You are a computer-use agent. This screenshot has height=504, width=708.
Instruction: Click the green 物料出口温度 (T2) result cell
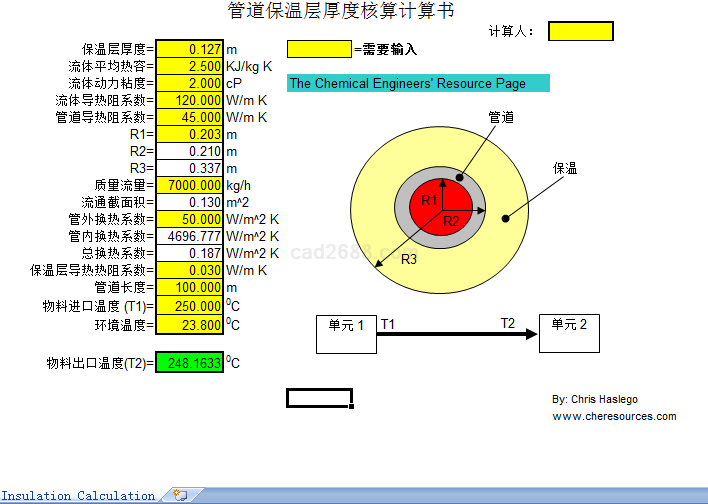pos(190,363)
